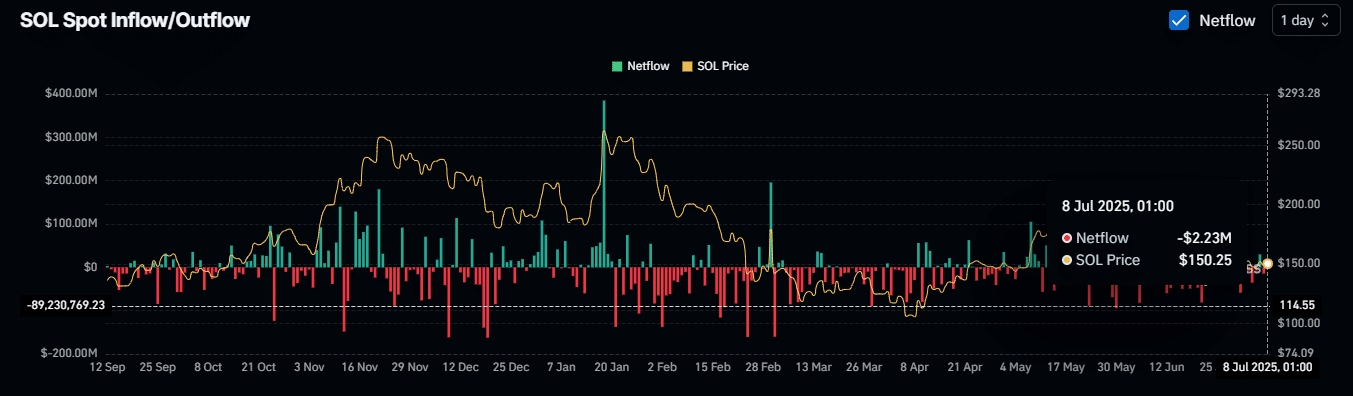Click the SOL Spot Inflow/Outflow title
This screenshot has width=1353, height=396.
click(135, 20)
